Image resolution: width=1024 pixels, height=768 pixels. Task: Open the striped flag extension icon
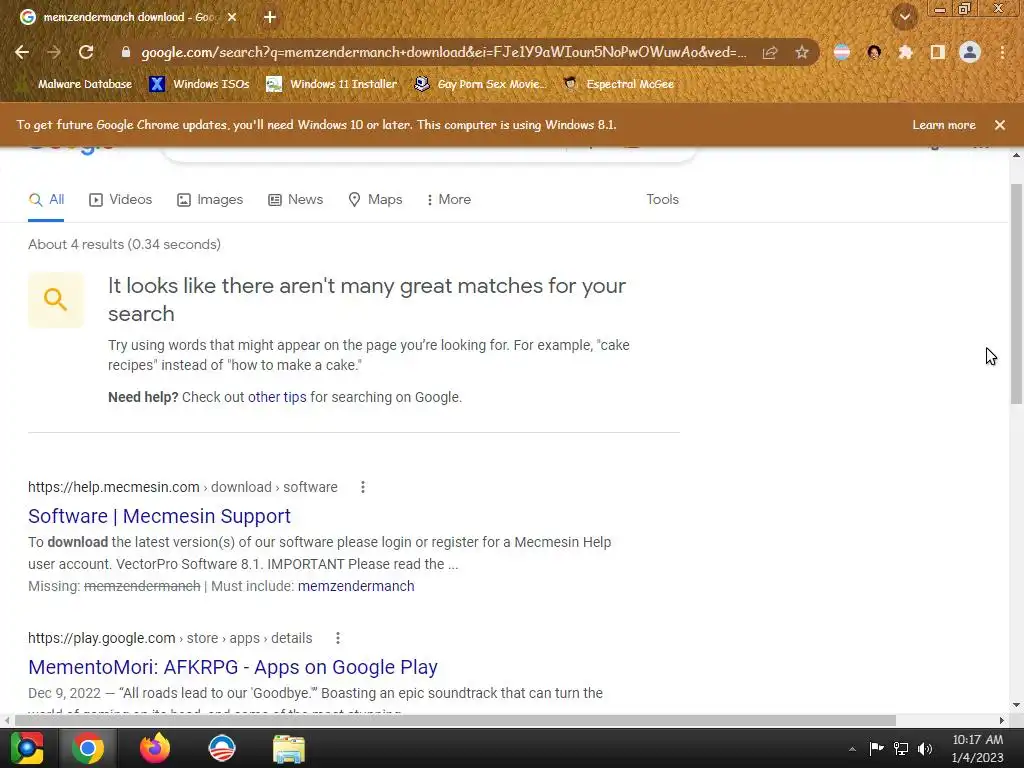(842, 52)
